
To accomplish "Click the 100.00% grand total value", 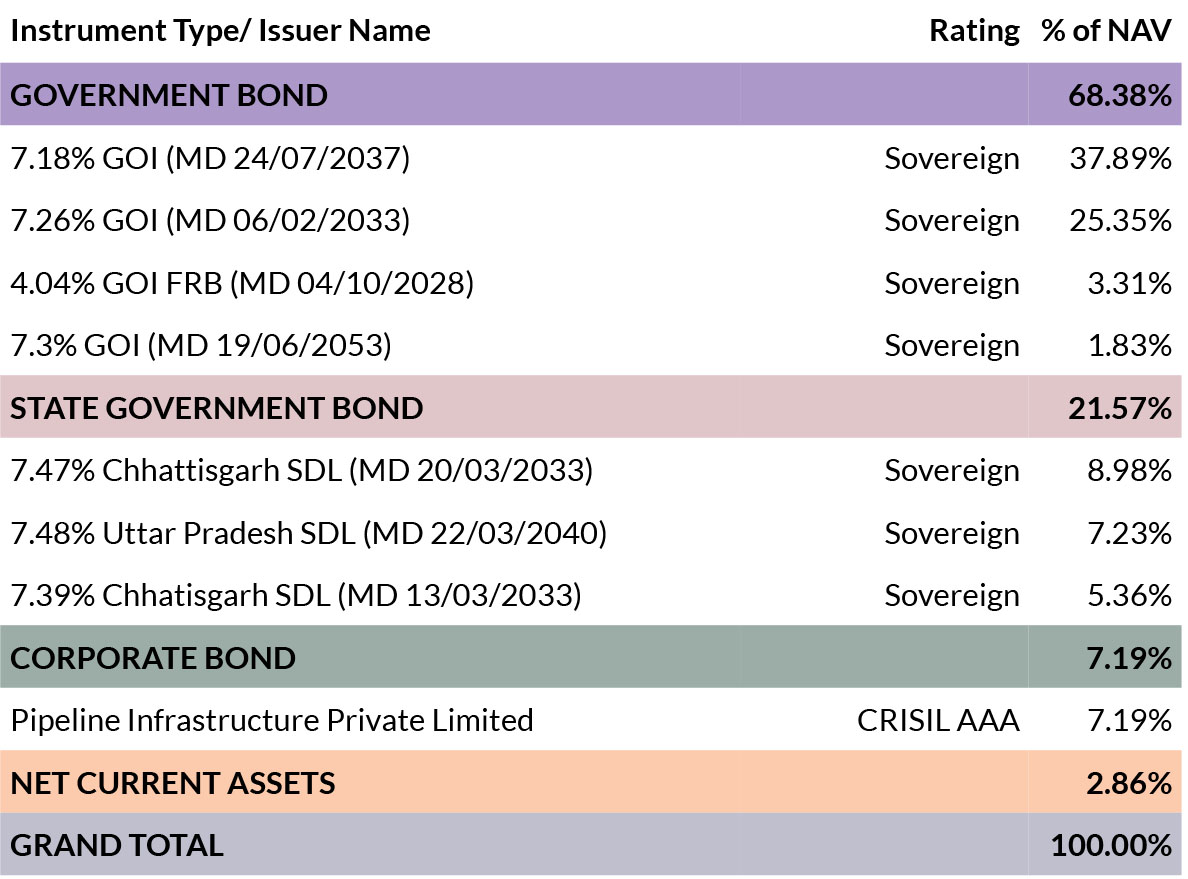I will click(x=1111, y=846).
